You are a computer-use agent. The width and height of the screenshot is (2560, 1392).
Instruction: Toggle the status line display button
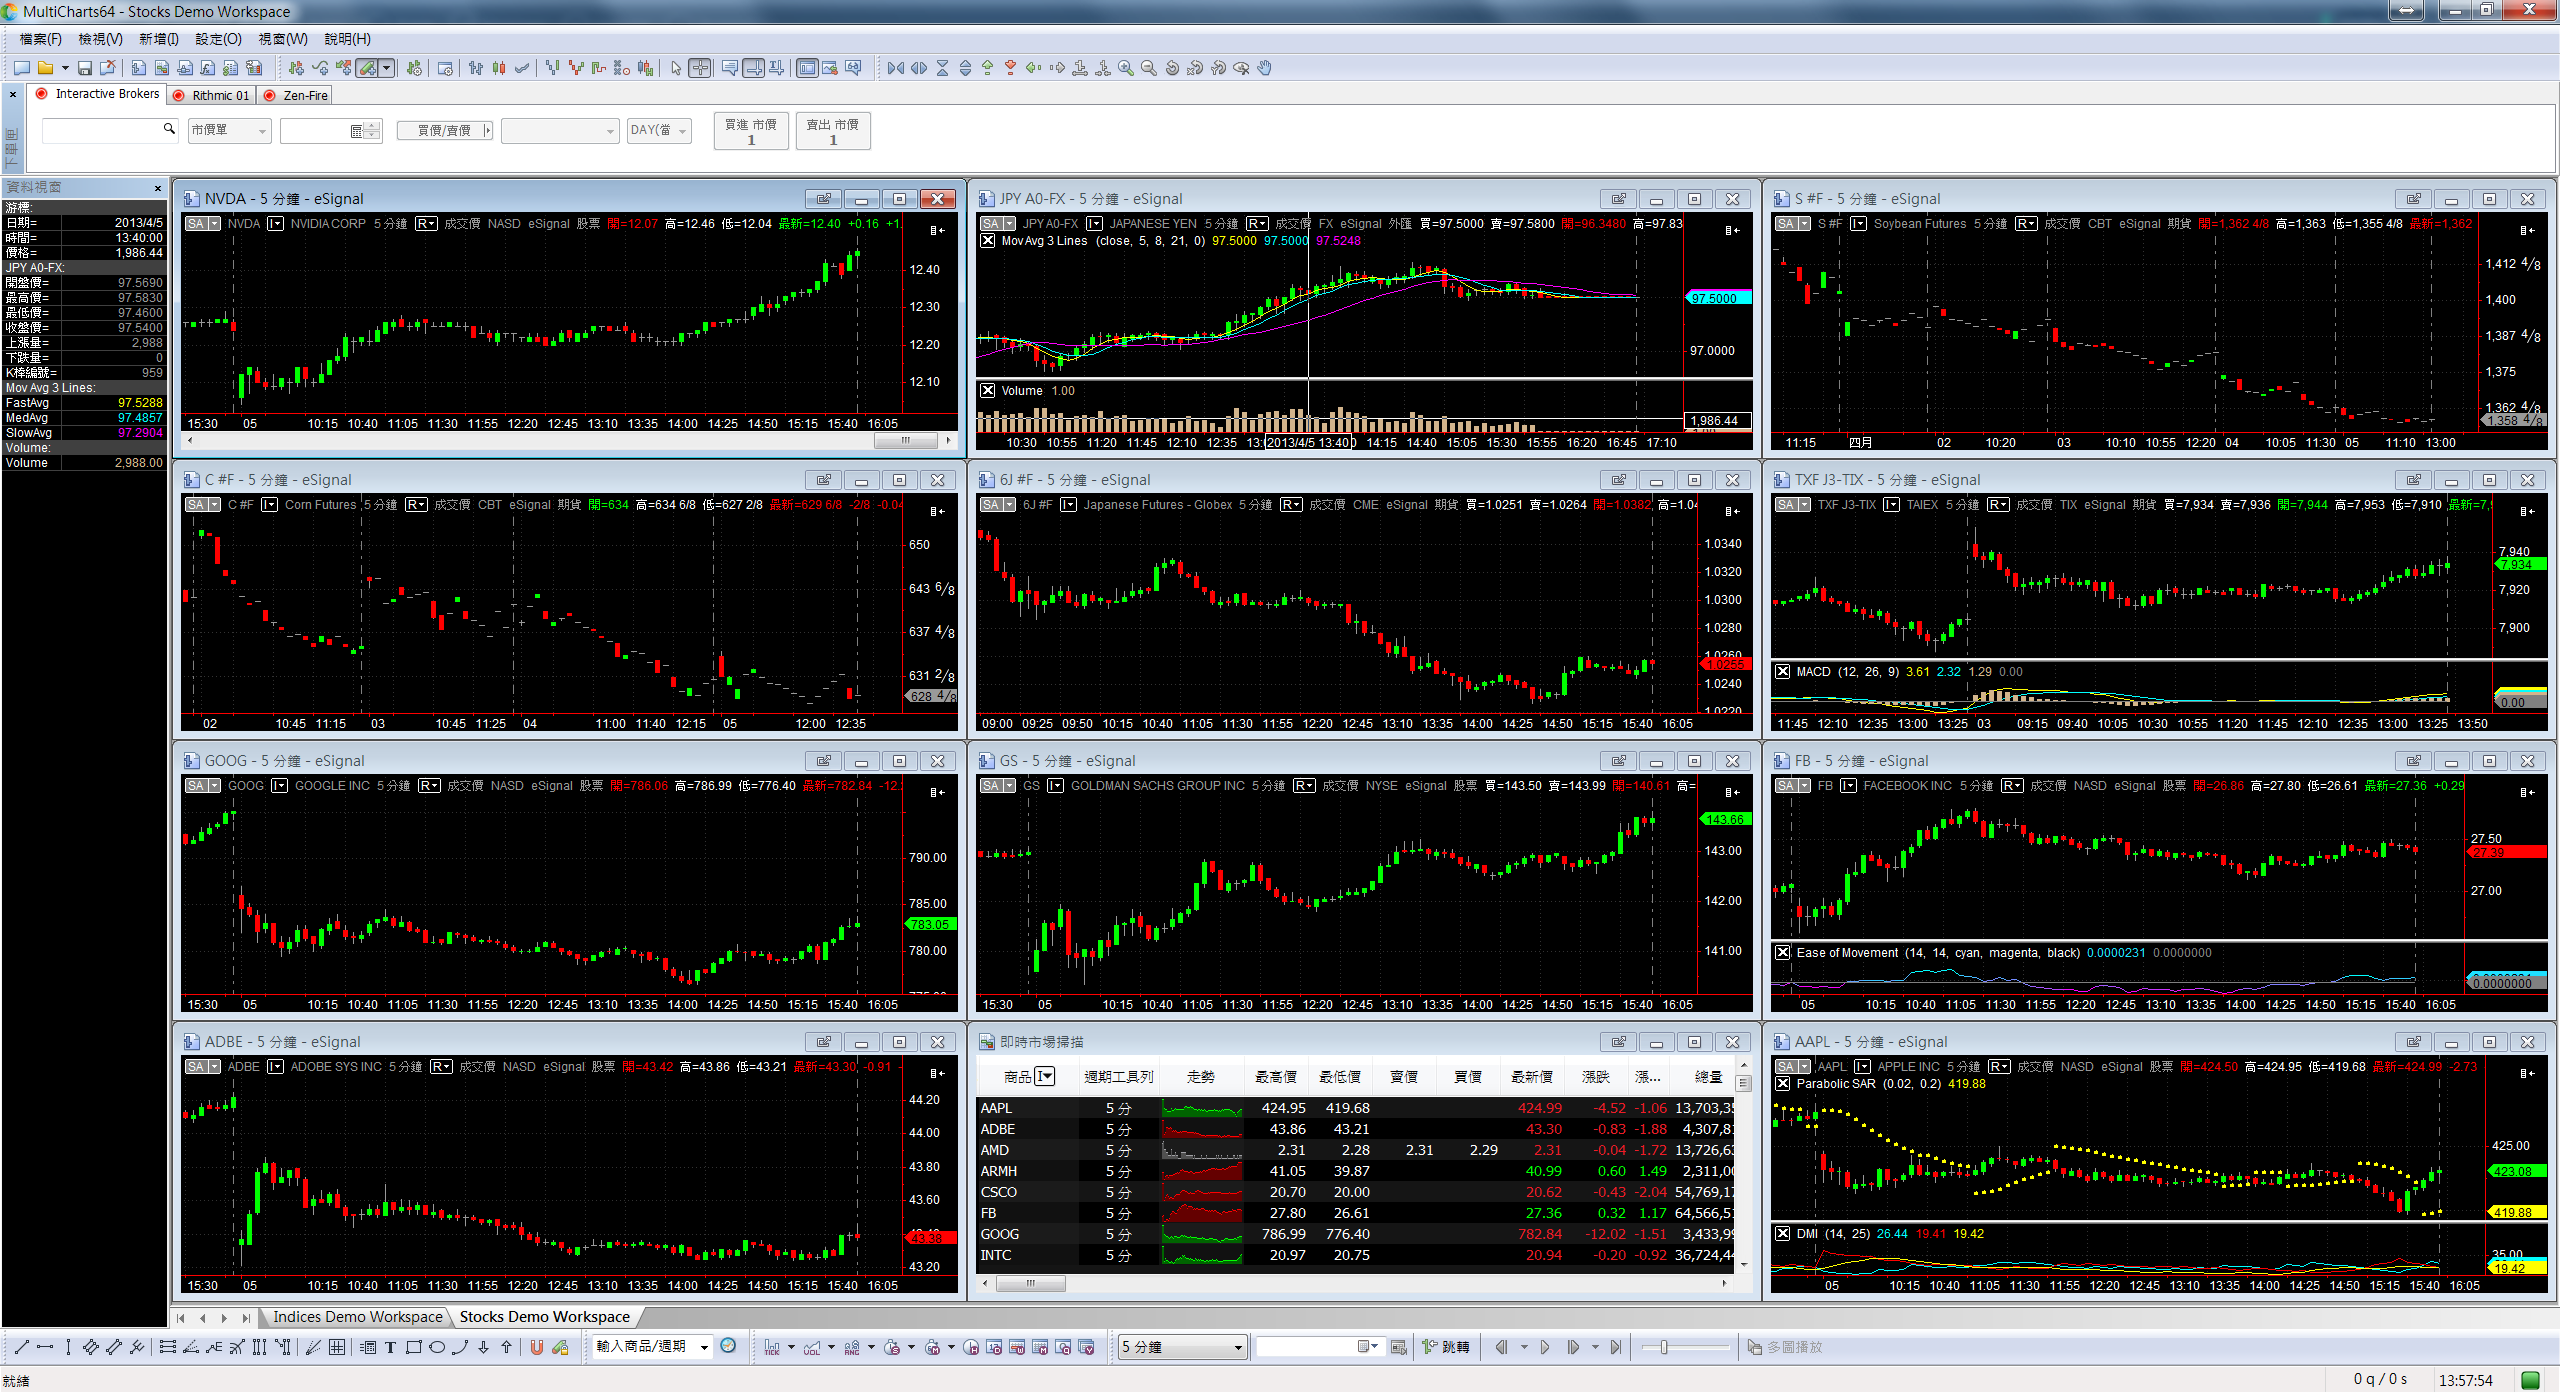tap(754, 68)
